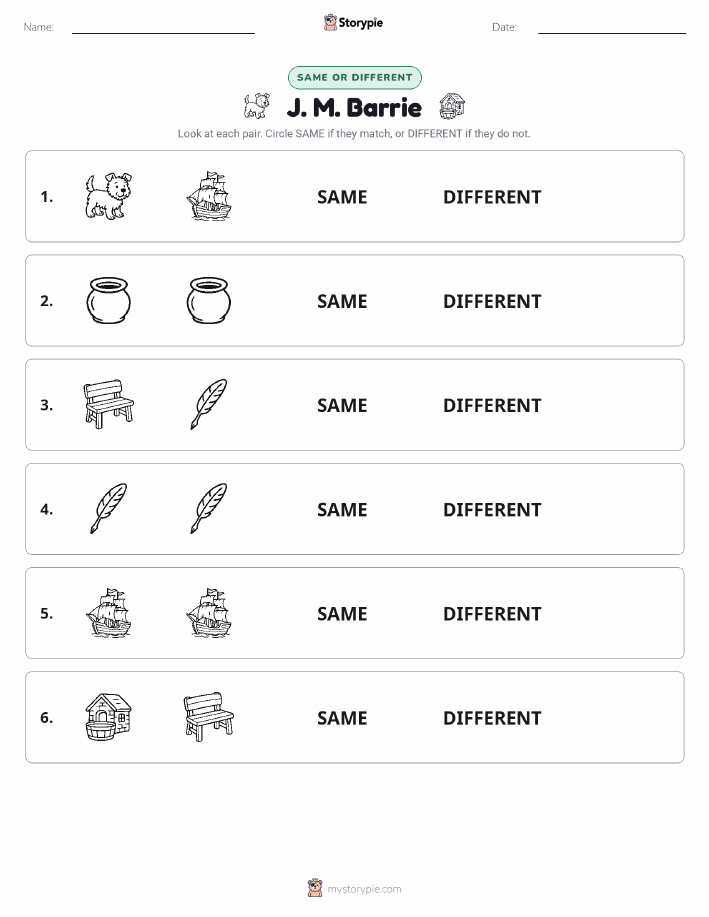Choose SAME for question 5
The height and width of the screenshot is (917, 709).
click(342, 613)
